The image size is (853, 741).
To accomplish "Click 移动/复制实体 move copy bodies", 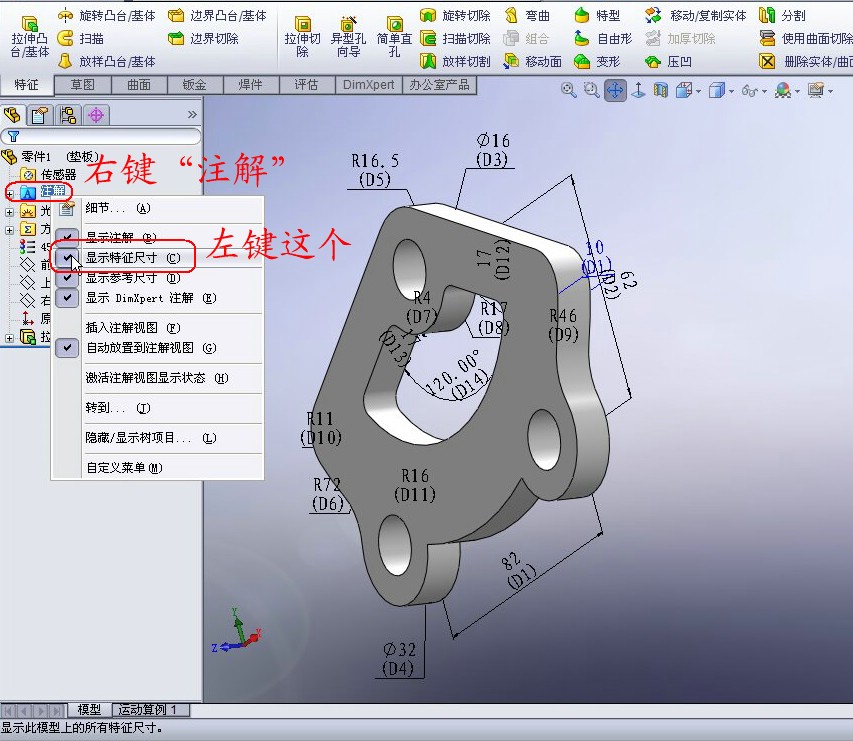I will 696,16.
